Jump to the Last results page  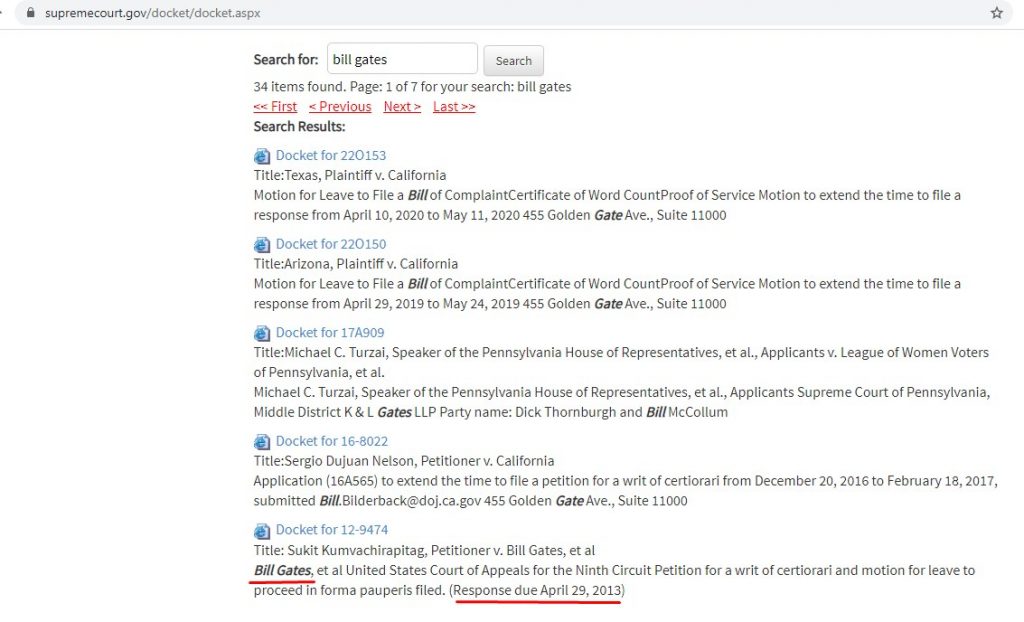click(x=454, y=106)
